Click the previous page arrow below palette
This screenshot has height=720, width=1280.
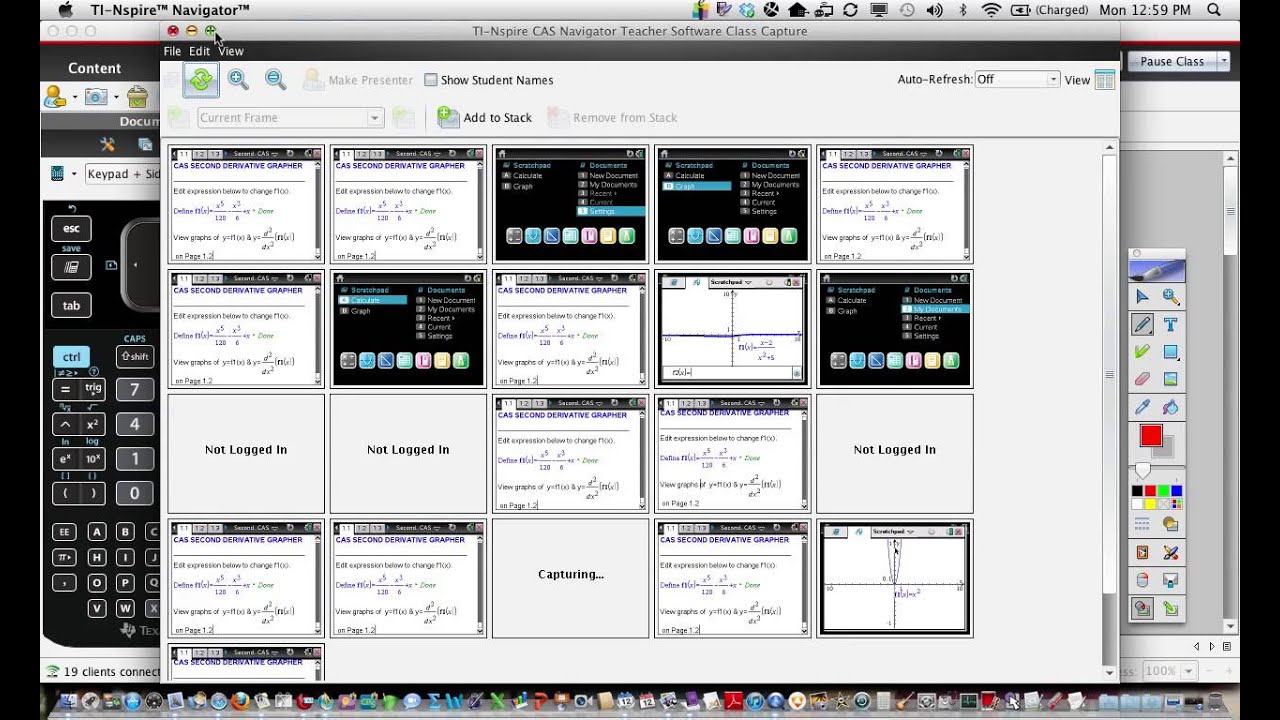click(x=1198, y=647)
